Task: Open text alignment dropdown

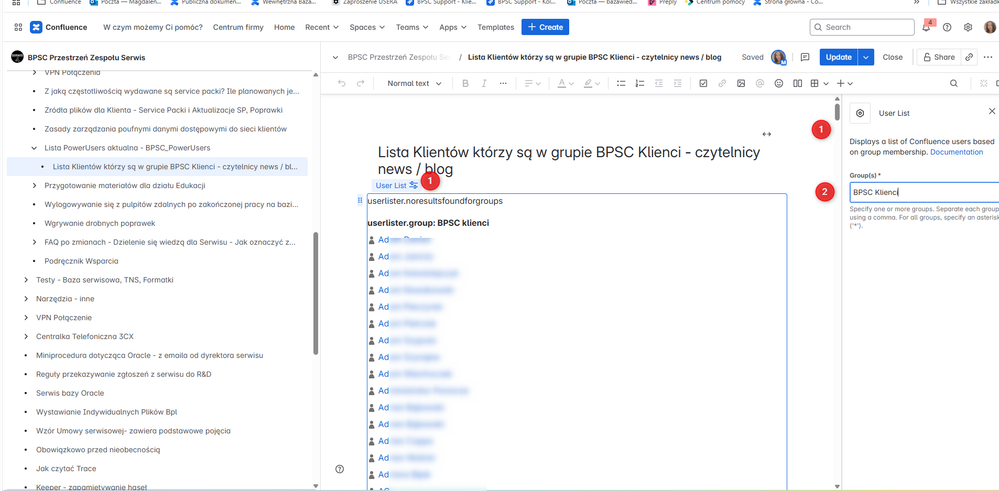Action: (533, 83)
